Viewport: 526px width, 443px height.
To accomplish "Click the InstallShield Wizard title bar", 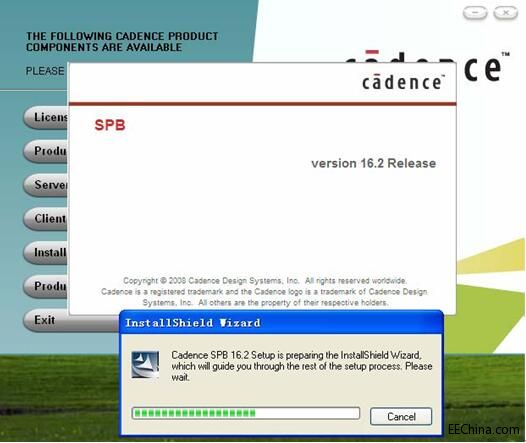I will pos(282,323).
